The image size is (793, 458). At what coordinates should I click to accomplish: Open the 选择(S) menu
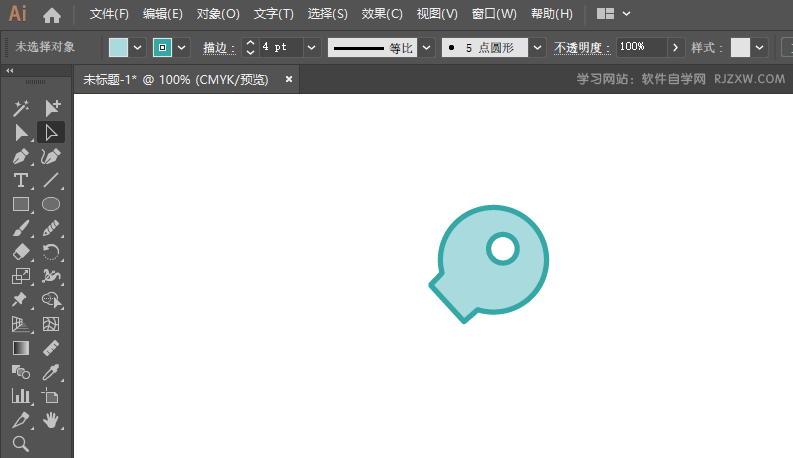tap(328, 14)
